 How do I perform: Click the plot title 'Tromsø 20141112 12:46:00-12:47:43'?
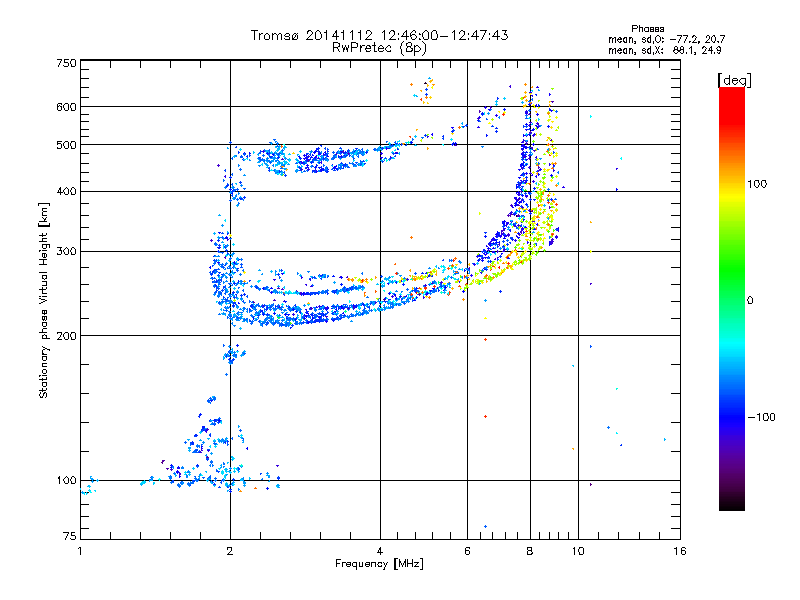[380, 35]
